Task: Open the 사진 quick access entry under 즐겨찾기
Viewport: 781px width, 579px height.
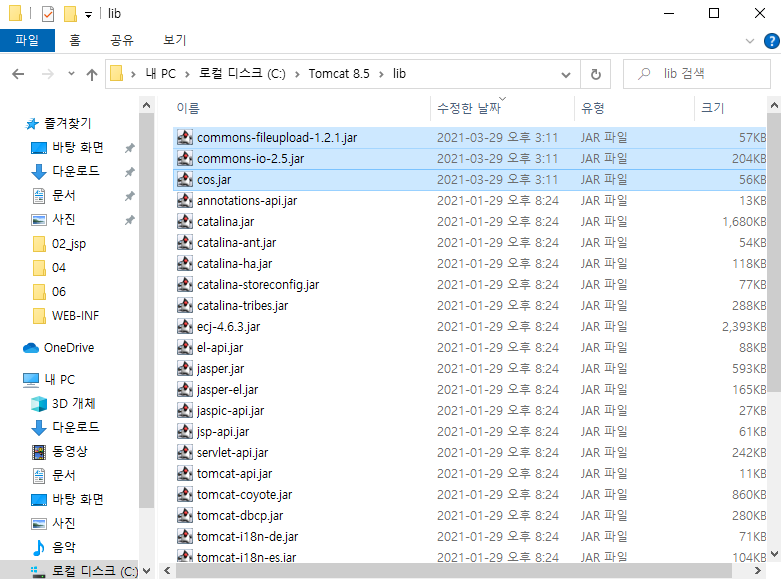Action: click(64, 219)
